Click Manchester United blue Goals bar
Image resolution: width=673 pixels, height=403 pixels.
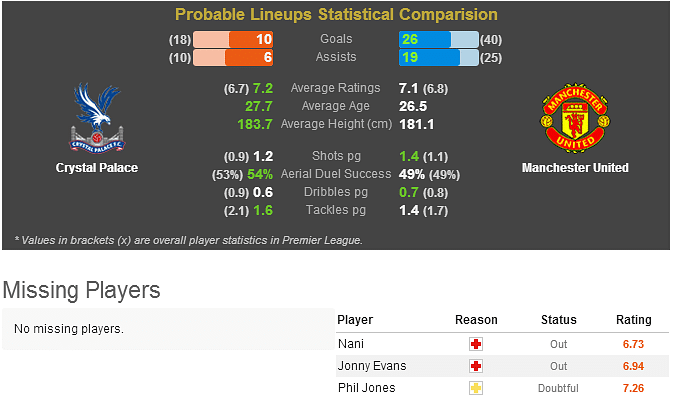pos(439,39)
